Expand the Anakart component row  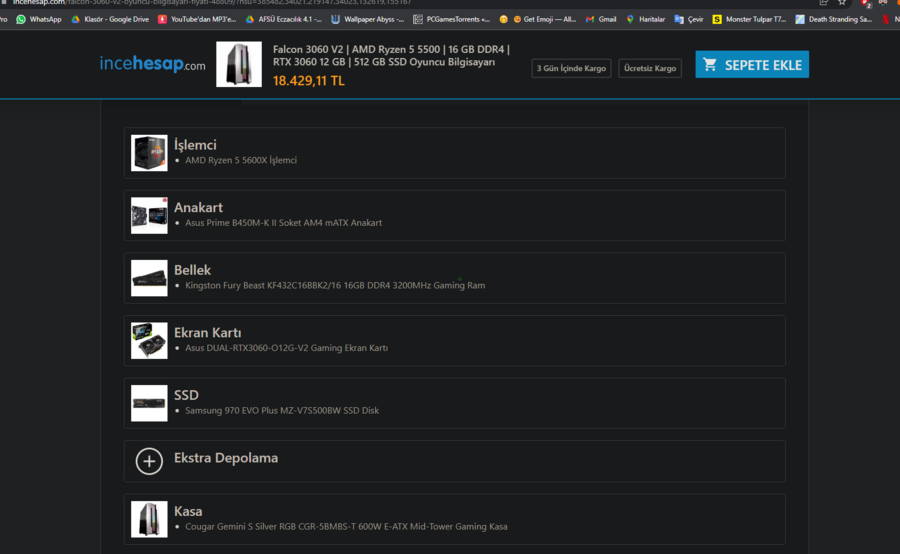click(455, 215)
